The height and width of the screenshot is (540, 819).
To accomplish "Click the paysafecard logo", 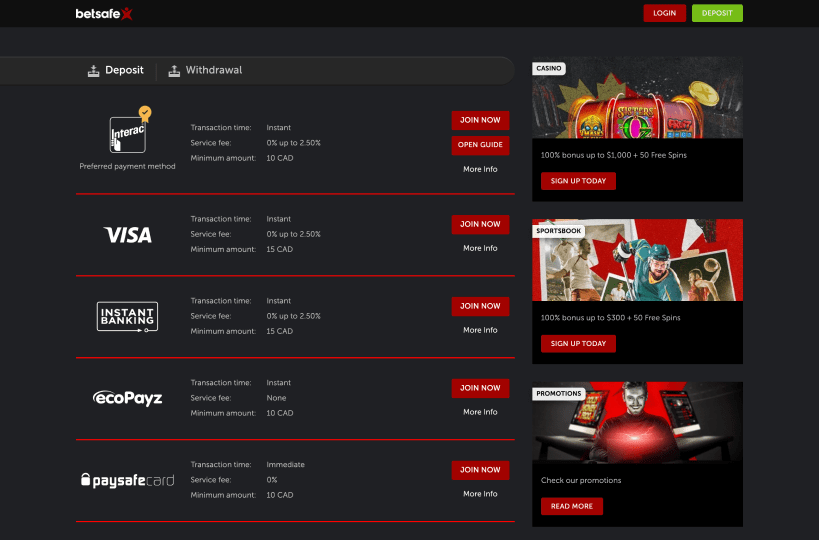I will pos(127,480).
